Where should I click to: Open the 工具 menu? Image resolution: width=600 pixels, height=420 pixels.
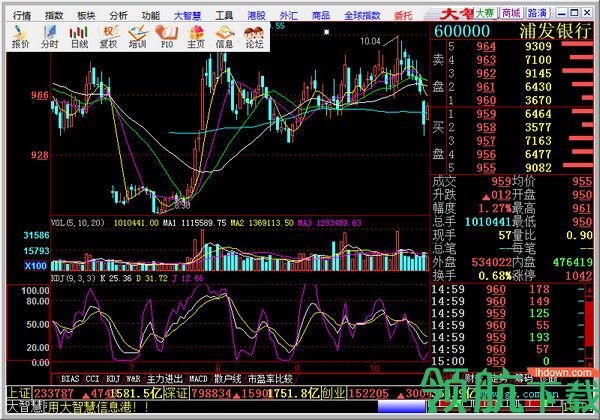224,15
